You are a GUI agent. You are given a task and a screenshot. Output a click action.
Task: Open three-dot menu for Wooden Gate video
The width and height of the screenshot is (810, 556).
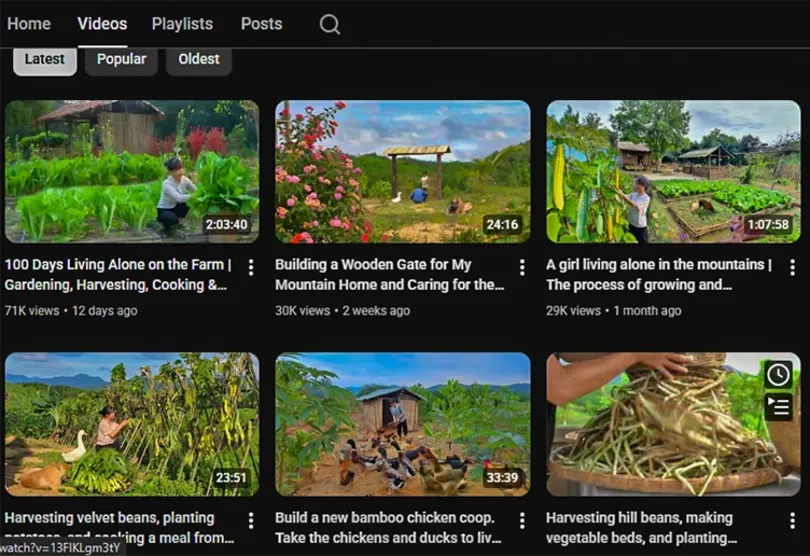521,267
